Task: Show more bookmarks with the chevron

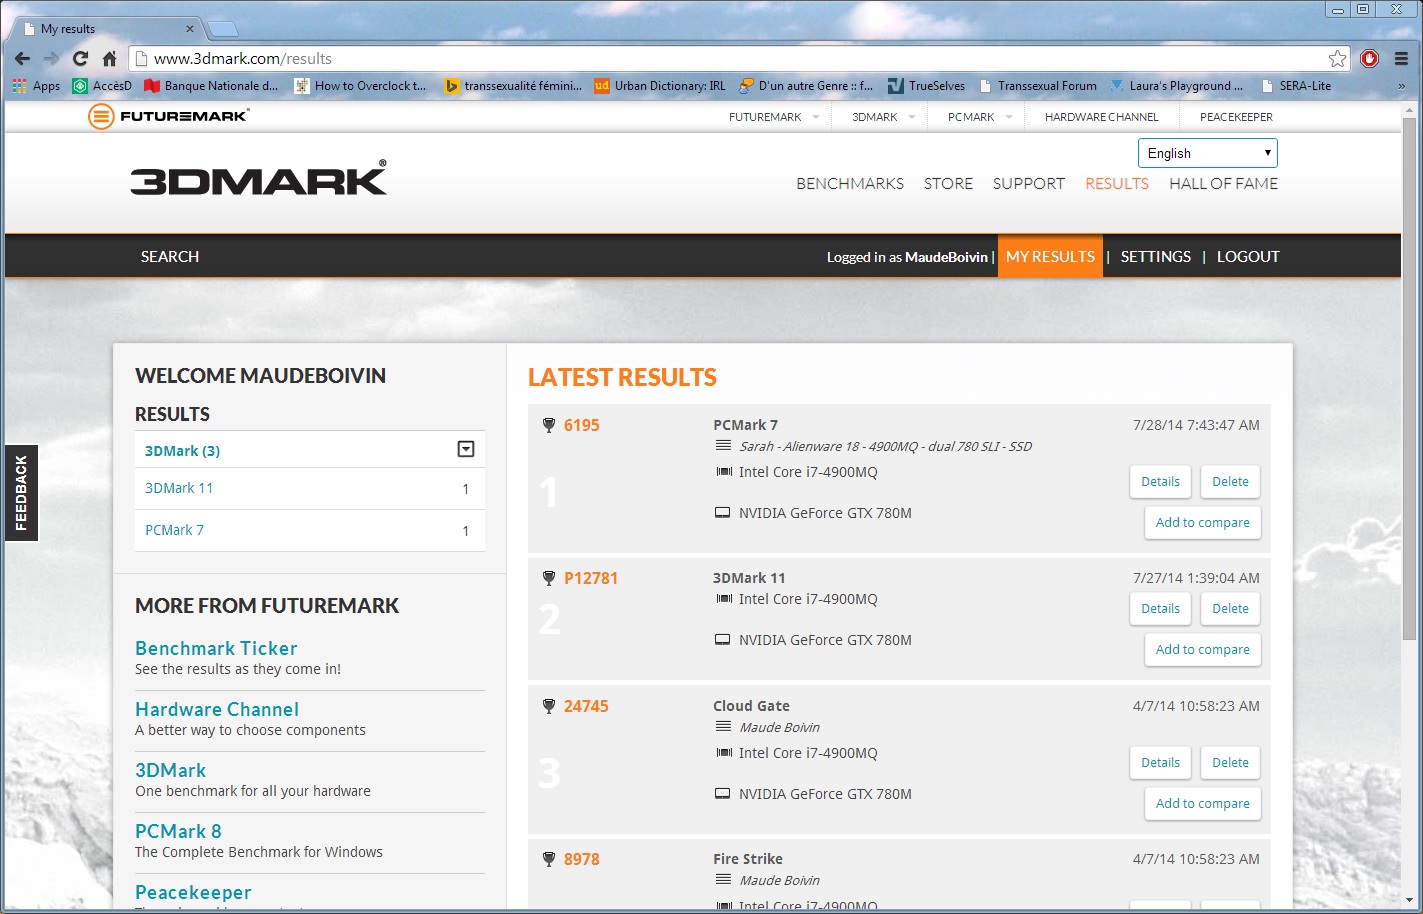Action: (1401, 86)
